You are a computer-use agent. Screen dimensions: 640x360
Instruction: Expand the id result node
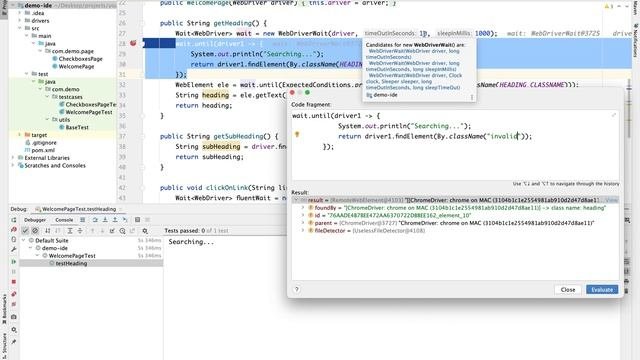pyautogui.click(x=303, y=215)
